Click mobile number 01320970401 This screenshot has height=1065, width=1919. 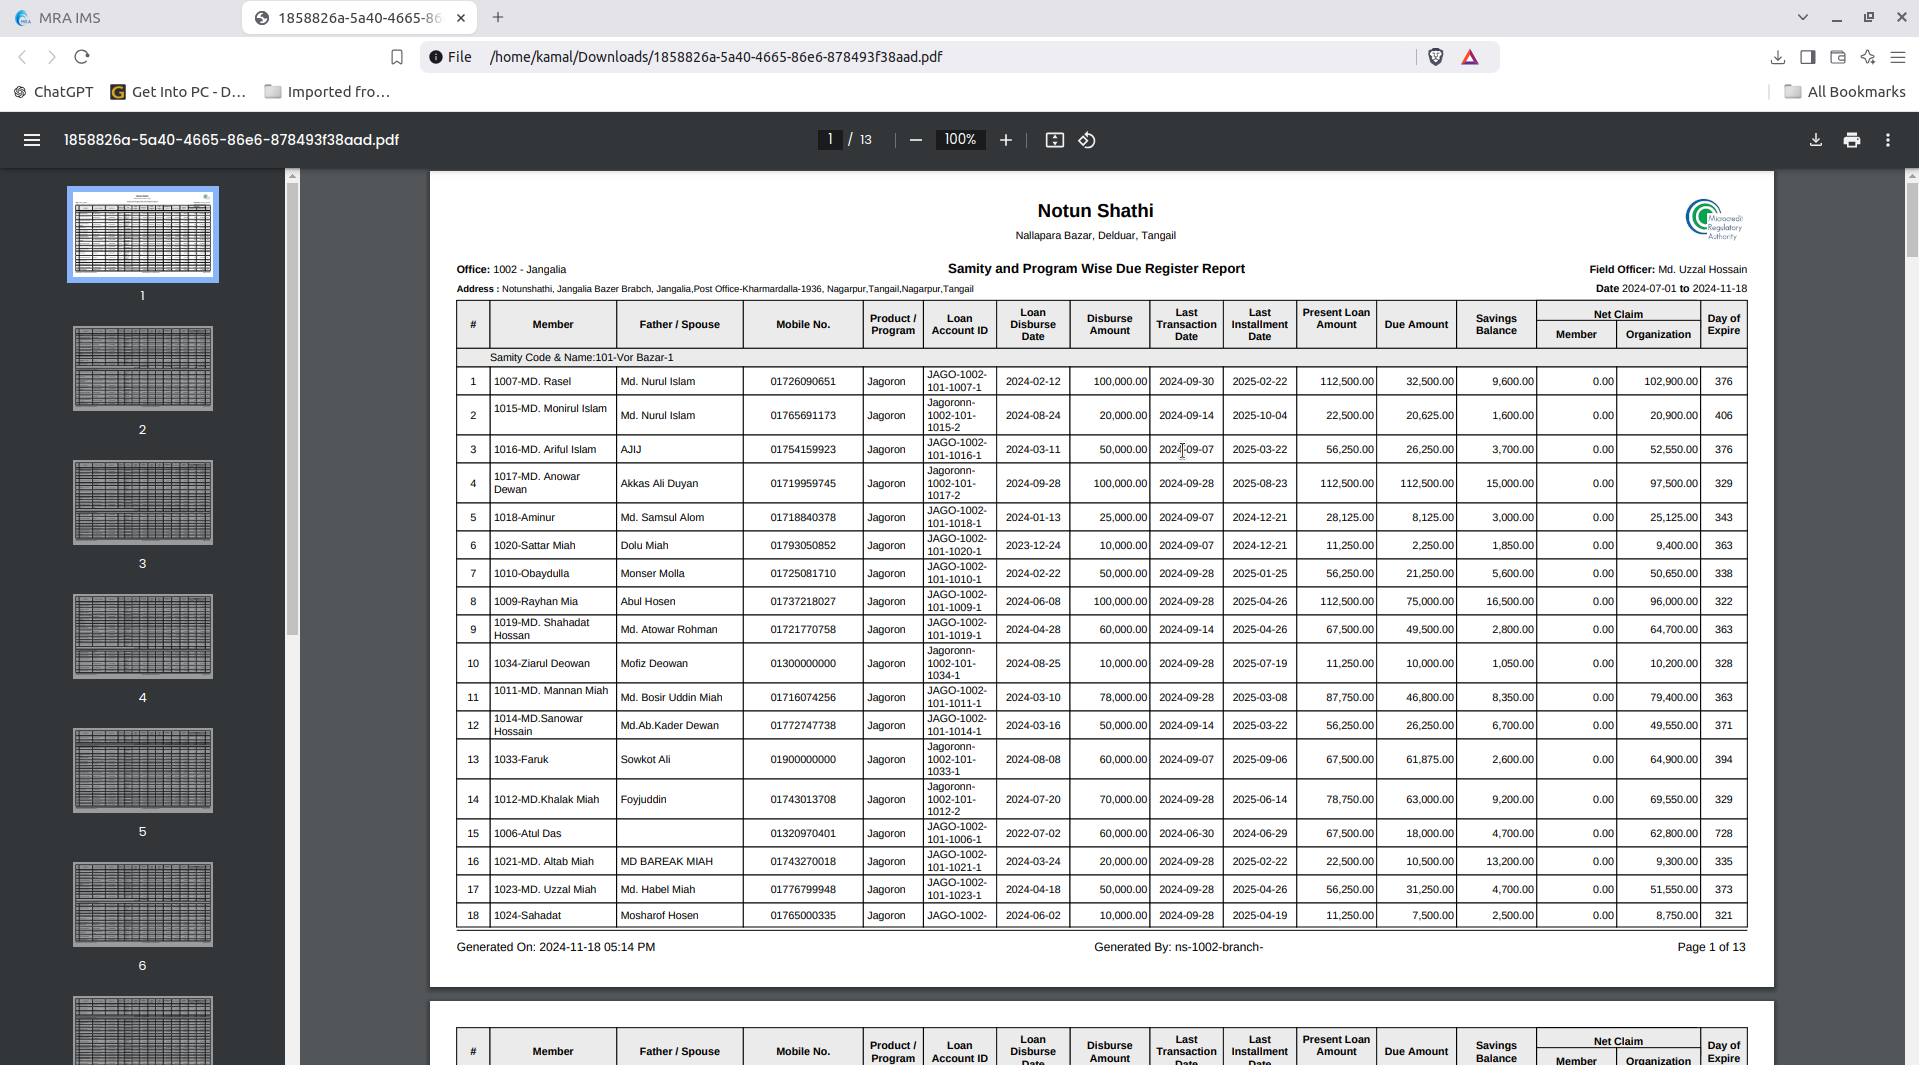coord(803,834)
